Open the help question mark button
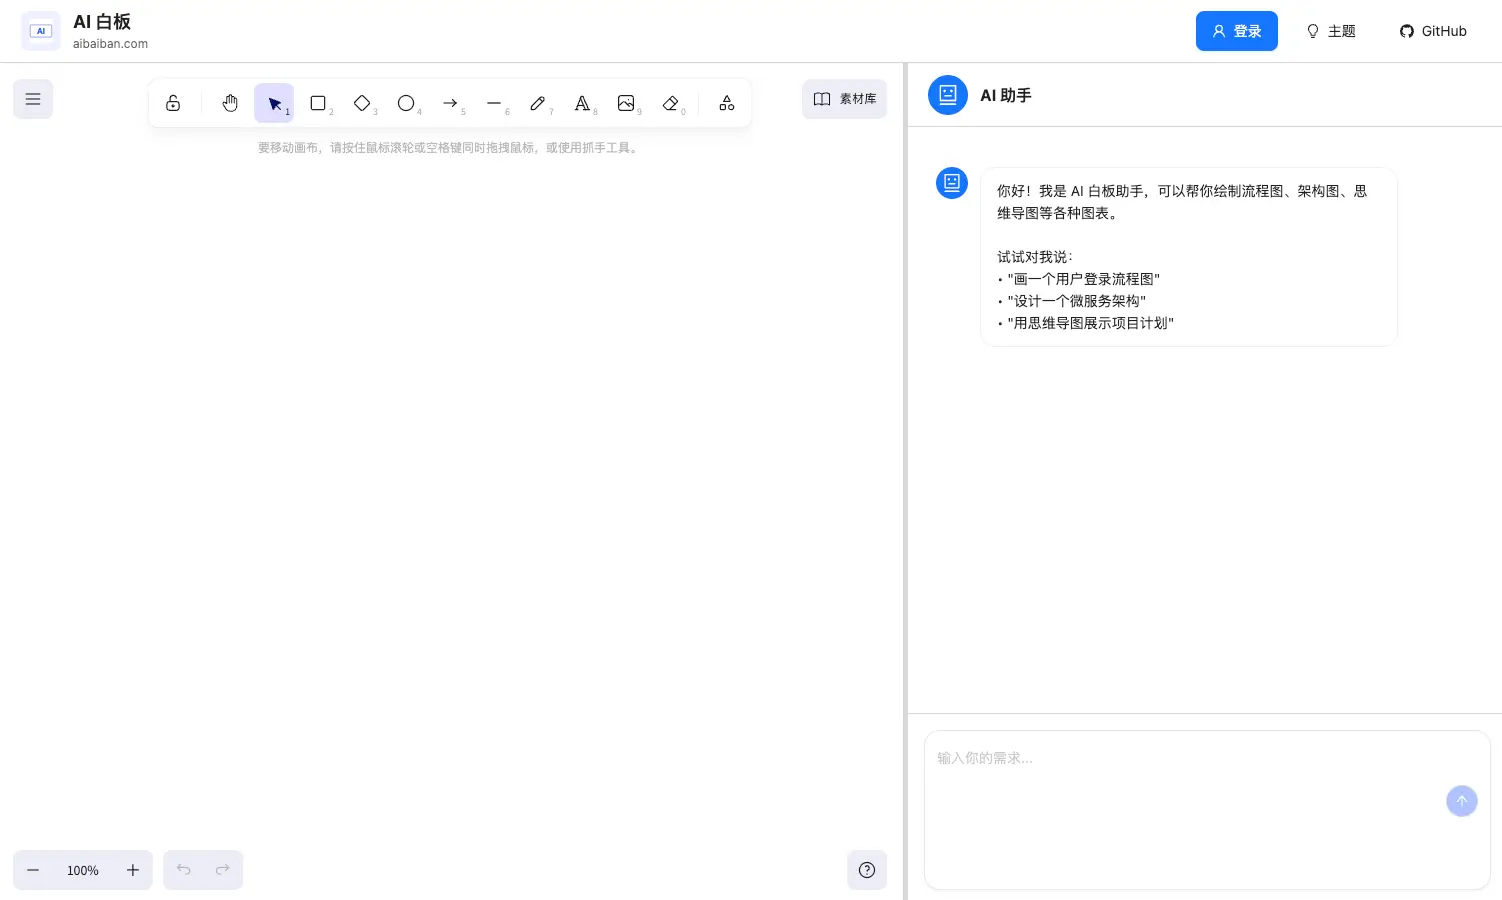 (x=867, y=870)
